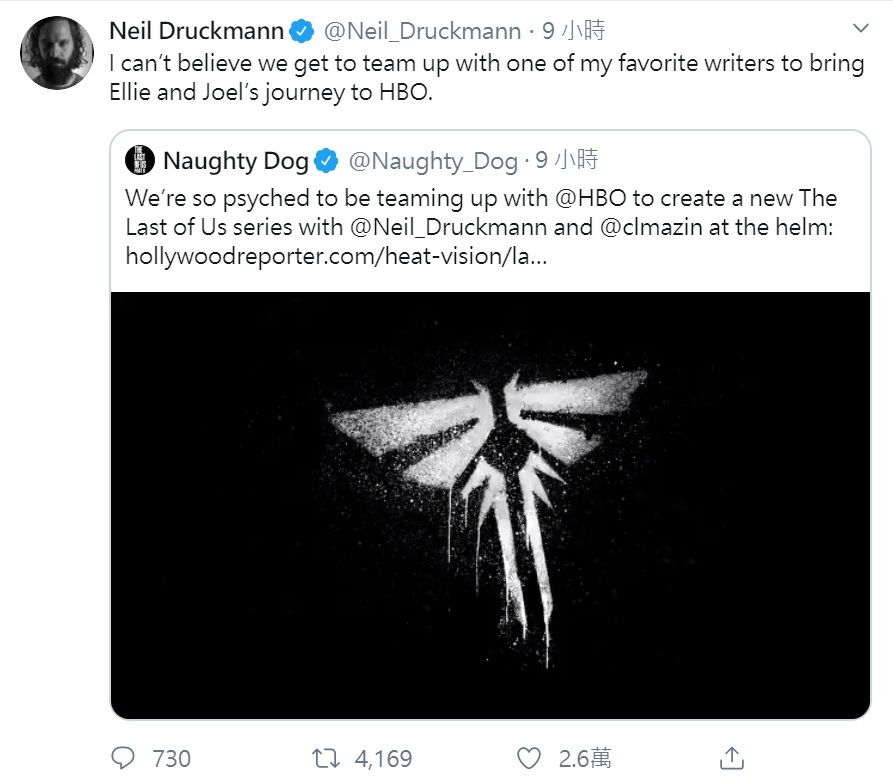Open Neil Druckmann's profile avatar
The height and width of the screenshot is (783, 893).
point(56,52)
